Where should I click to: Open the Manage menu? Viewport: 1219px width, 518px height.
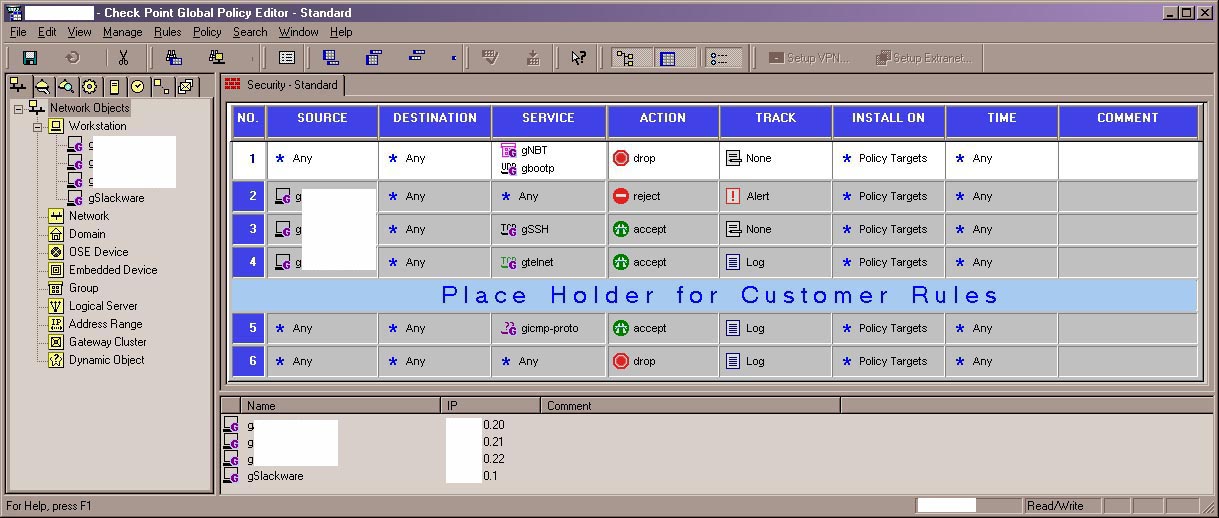[x=123, y=32]
